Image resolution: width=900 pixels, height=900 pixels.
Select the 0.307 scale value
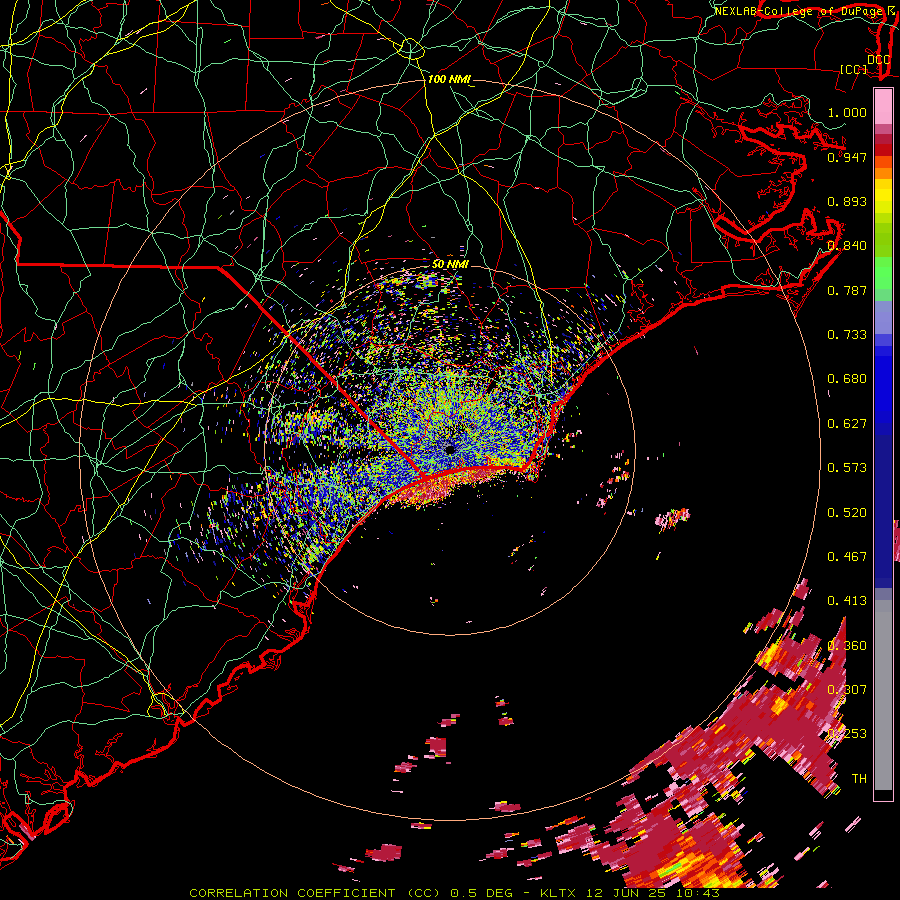pos(847,689)
